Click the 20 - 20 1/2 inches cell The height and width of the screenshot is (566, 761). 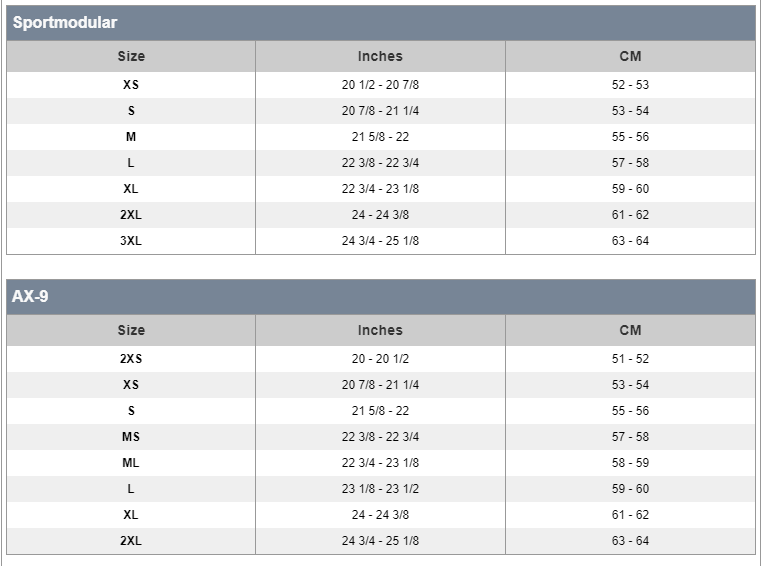pos(380,359)
